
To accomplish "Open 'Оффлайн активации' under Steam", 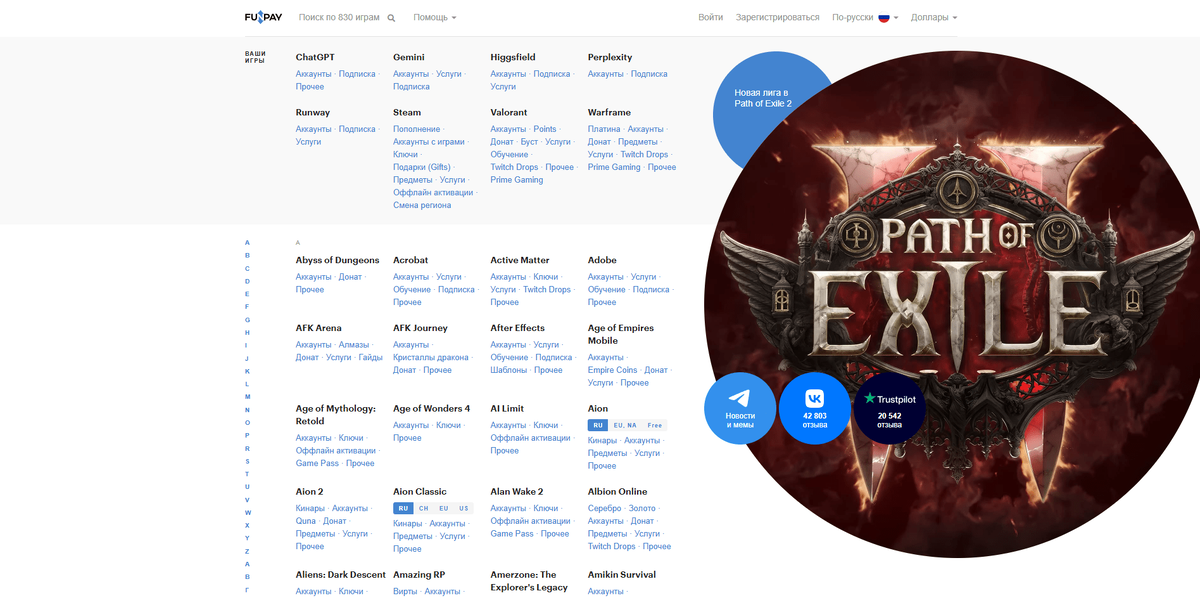I will click(x=433, y=192).
